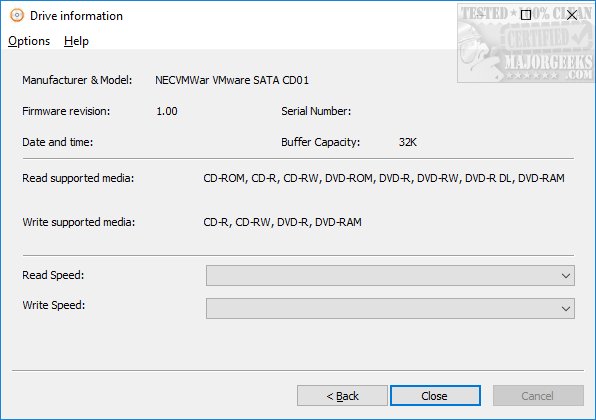Image resolution: width=596 pixels, height=420 pixels.
Task: Click the 'Read supported media:' label
Action: click(78, 178)
